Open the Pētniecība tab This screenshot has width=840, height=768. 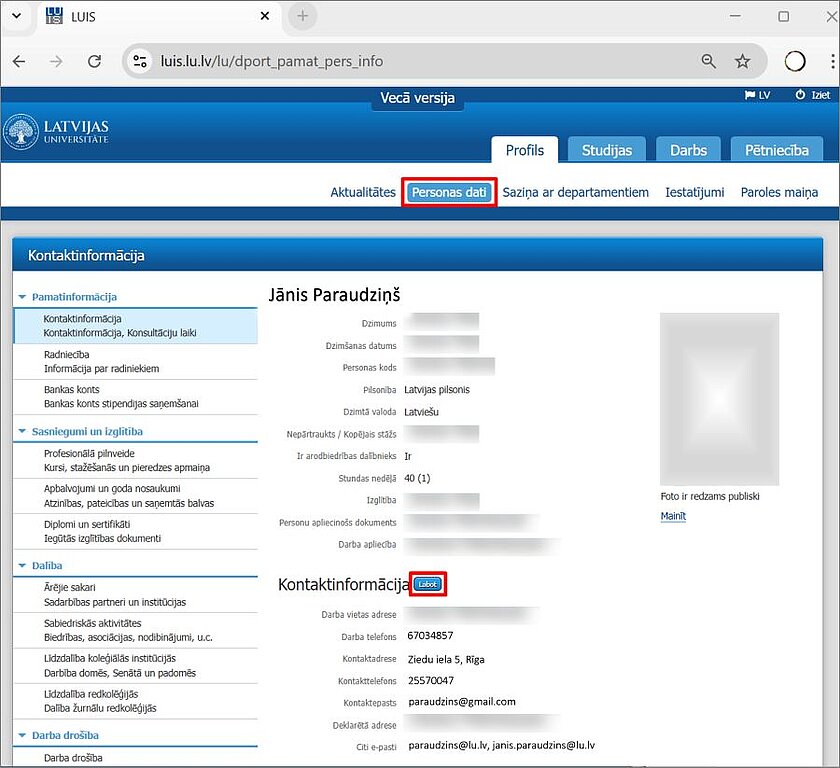point(776,150)
